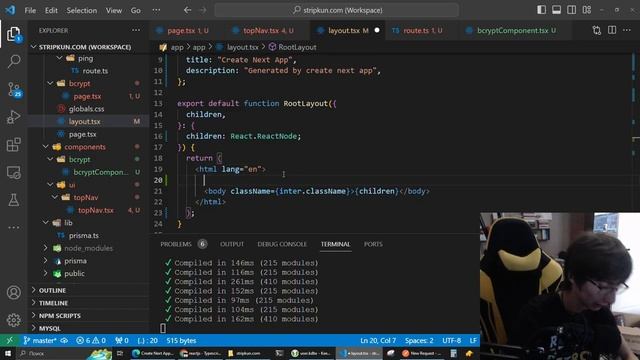This screenshot has width=640, height=360.
Task: Go back with the navigation arrow
Action: tap(187, 10)
